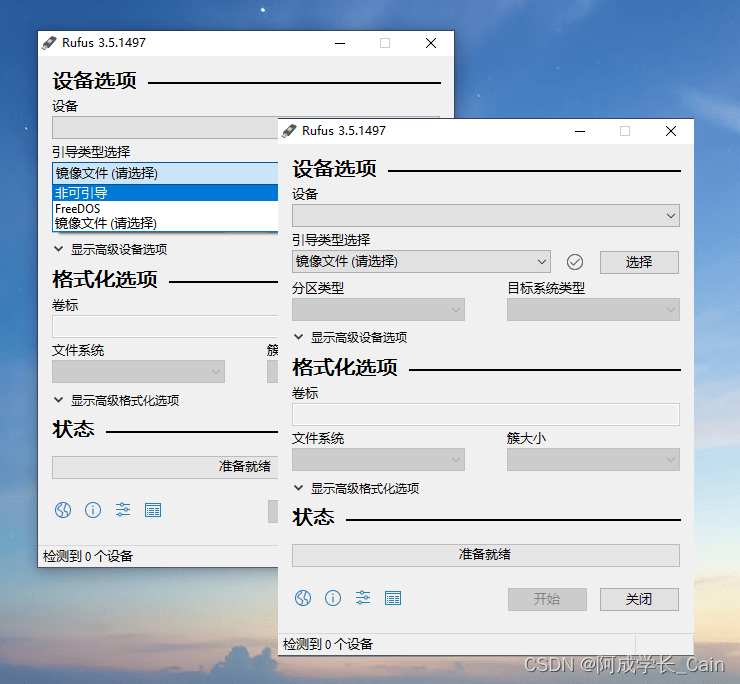Click the 镜像文件 (请选择) combo box in back window

(165, 173)
